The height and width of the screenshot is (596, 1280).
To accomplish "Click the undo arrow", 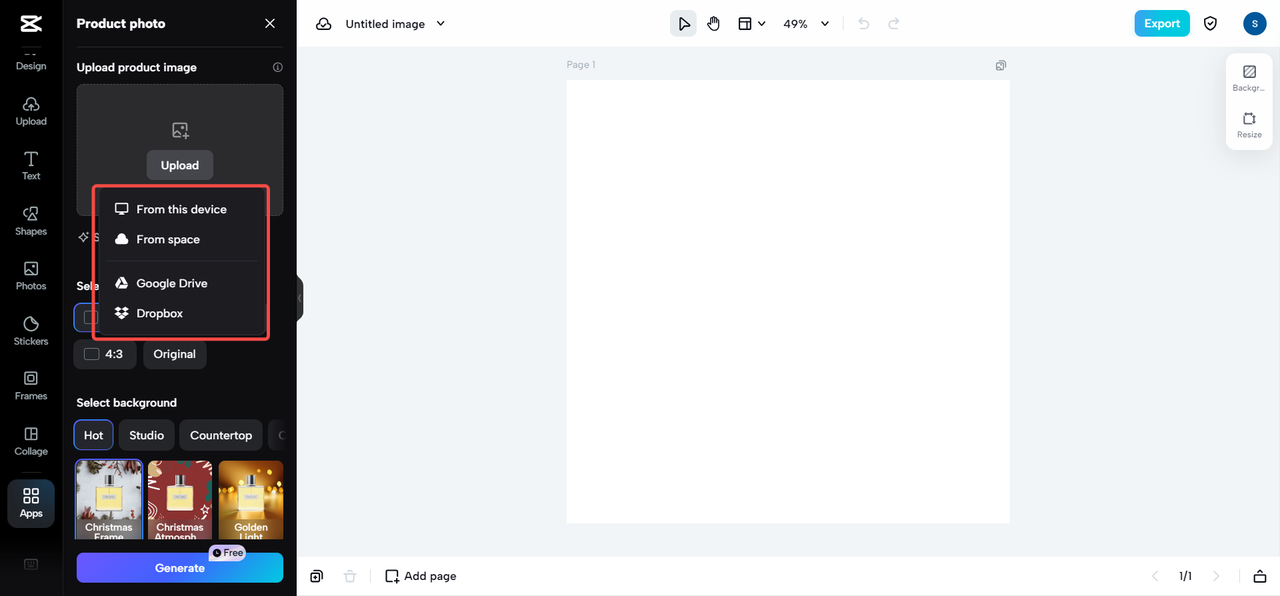I will (864, 24).
